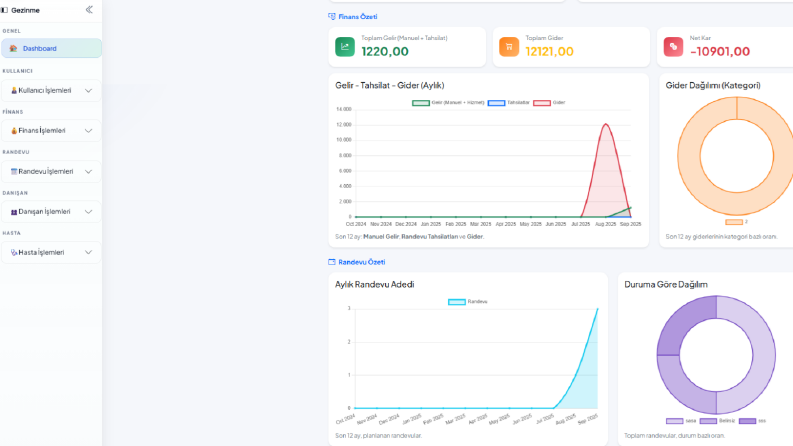Click the orange Toplam Gider cart icon
The width and height of the screenshot is (793, 446).
click(509, 47)
